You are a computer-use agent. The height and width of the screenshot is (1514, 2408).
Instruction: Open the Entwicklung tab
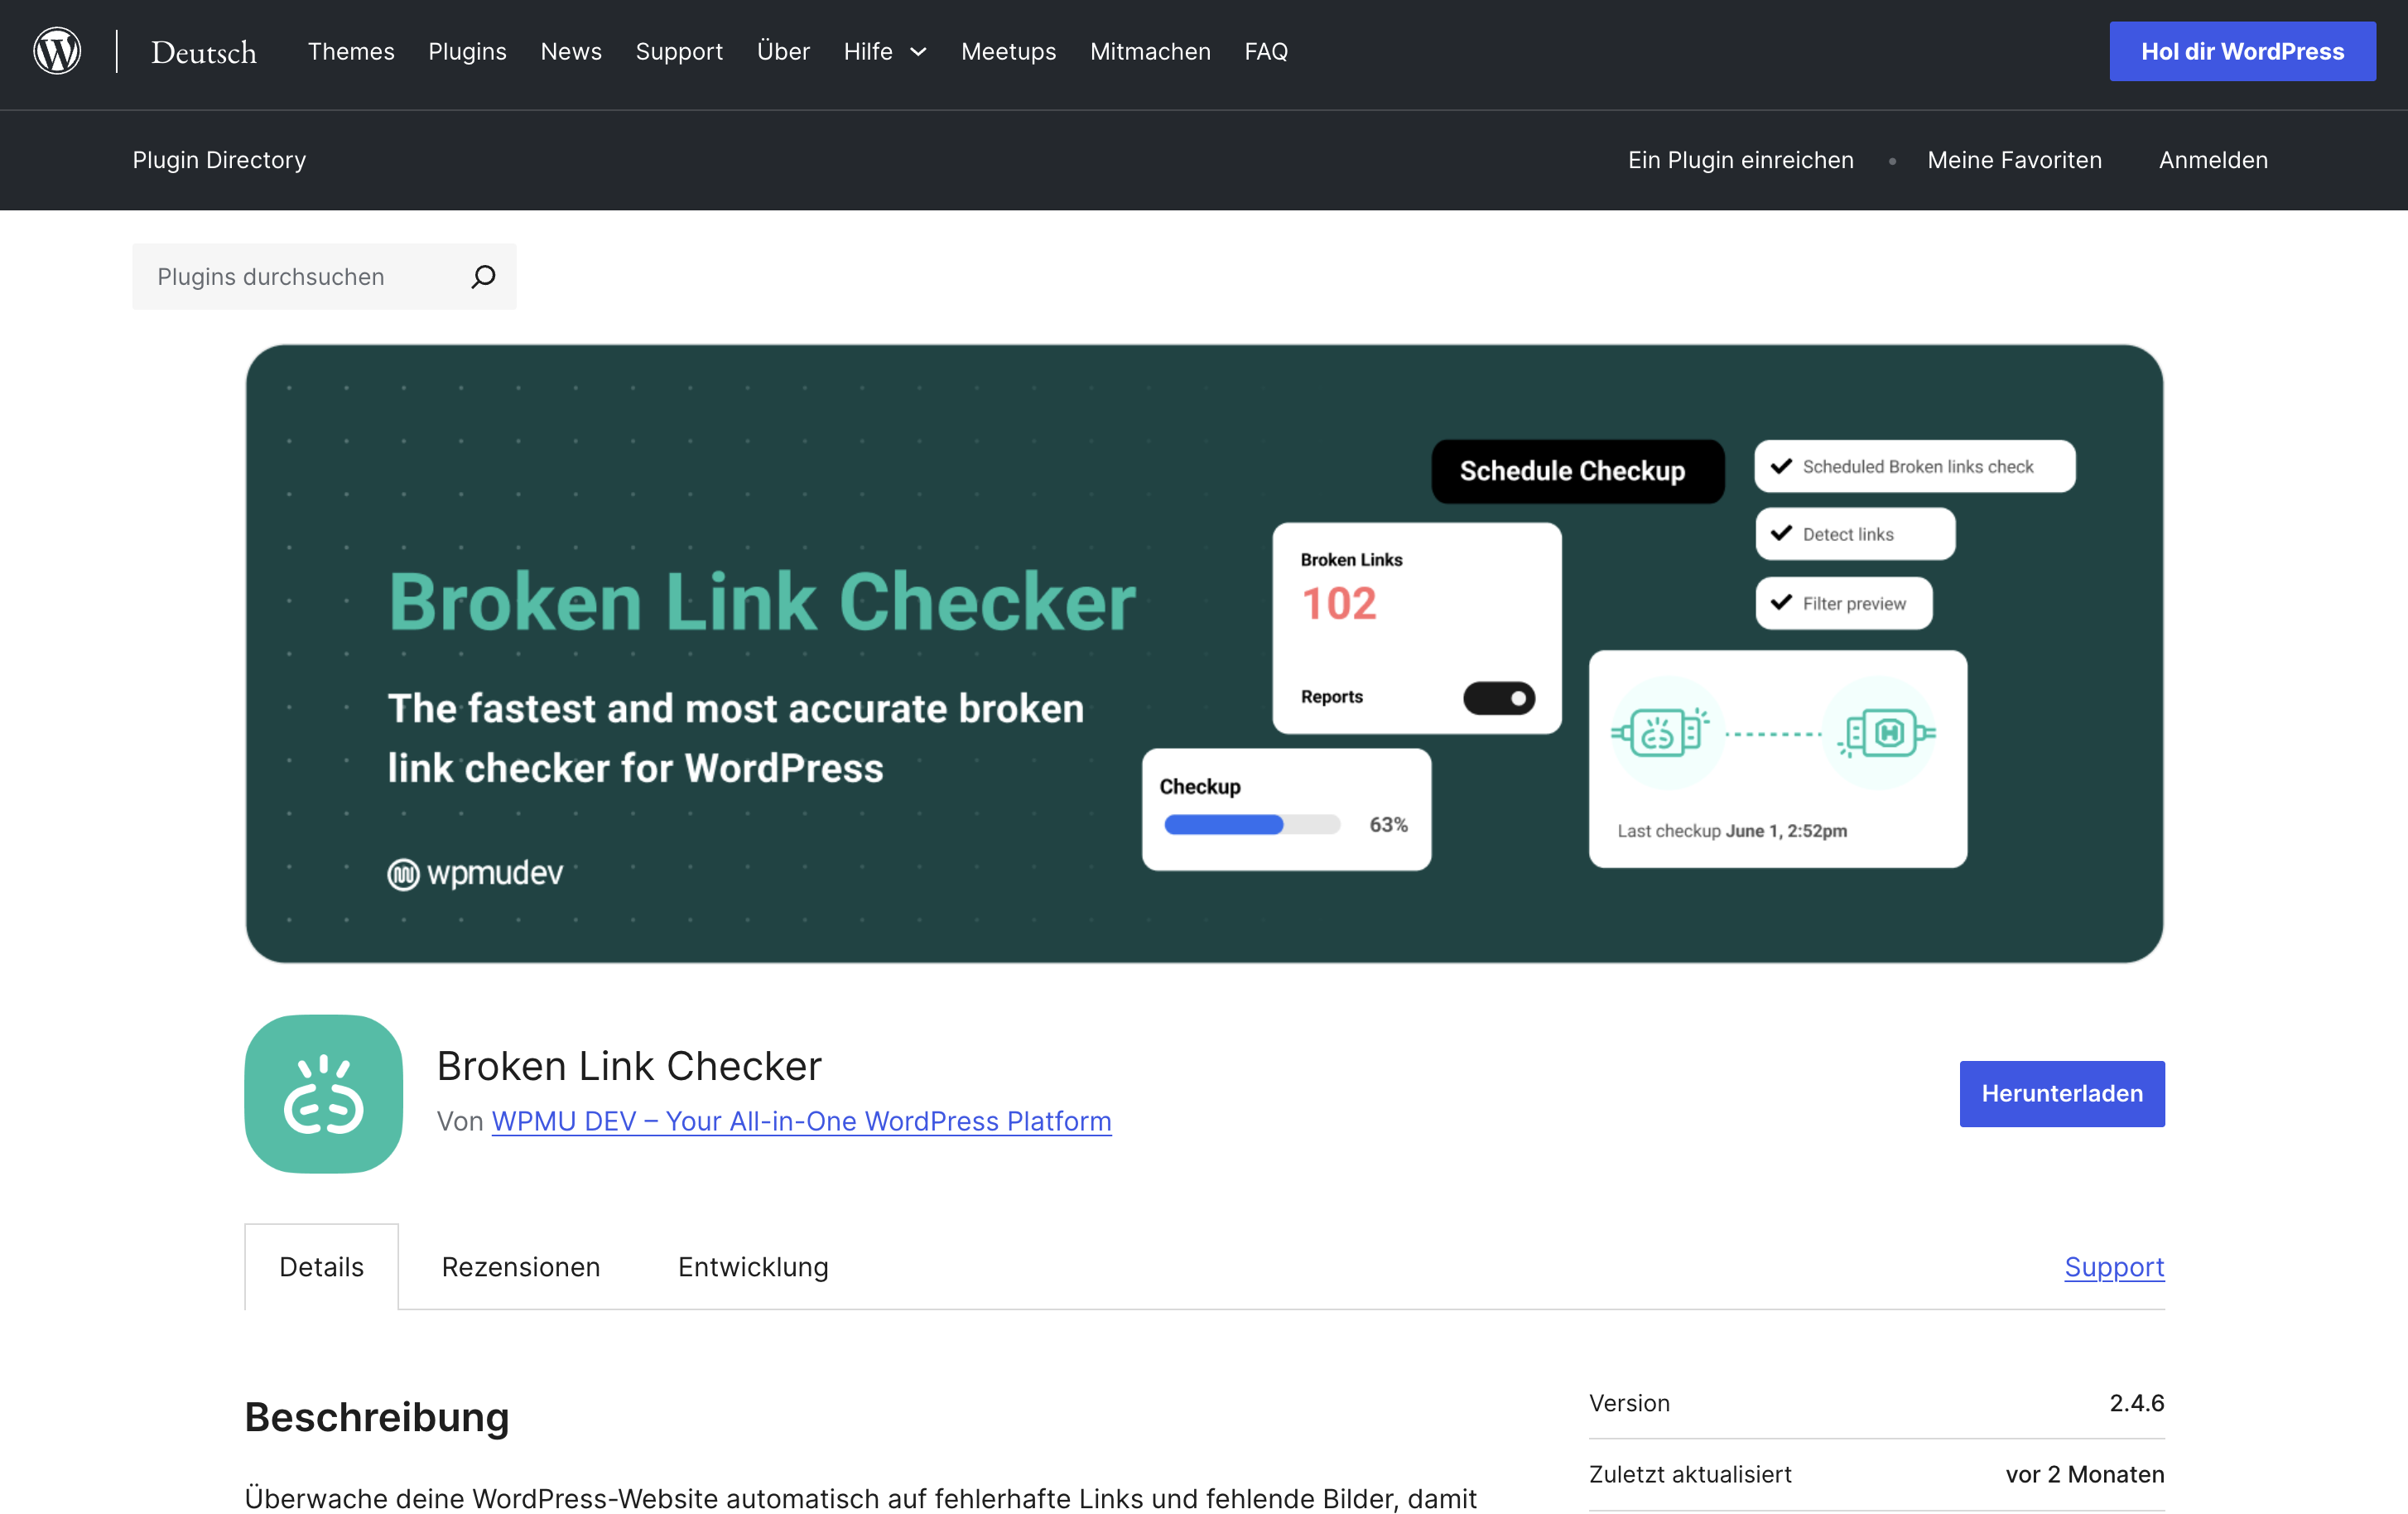click(753, 1266)
